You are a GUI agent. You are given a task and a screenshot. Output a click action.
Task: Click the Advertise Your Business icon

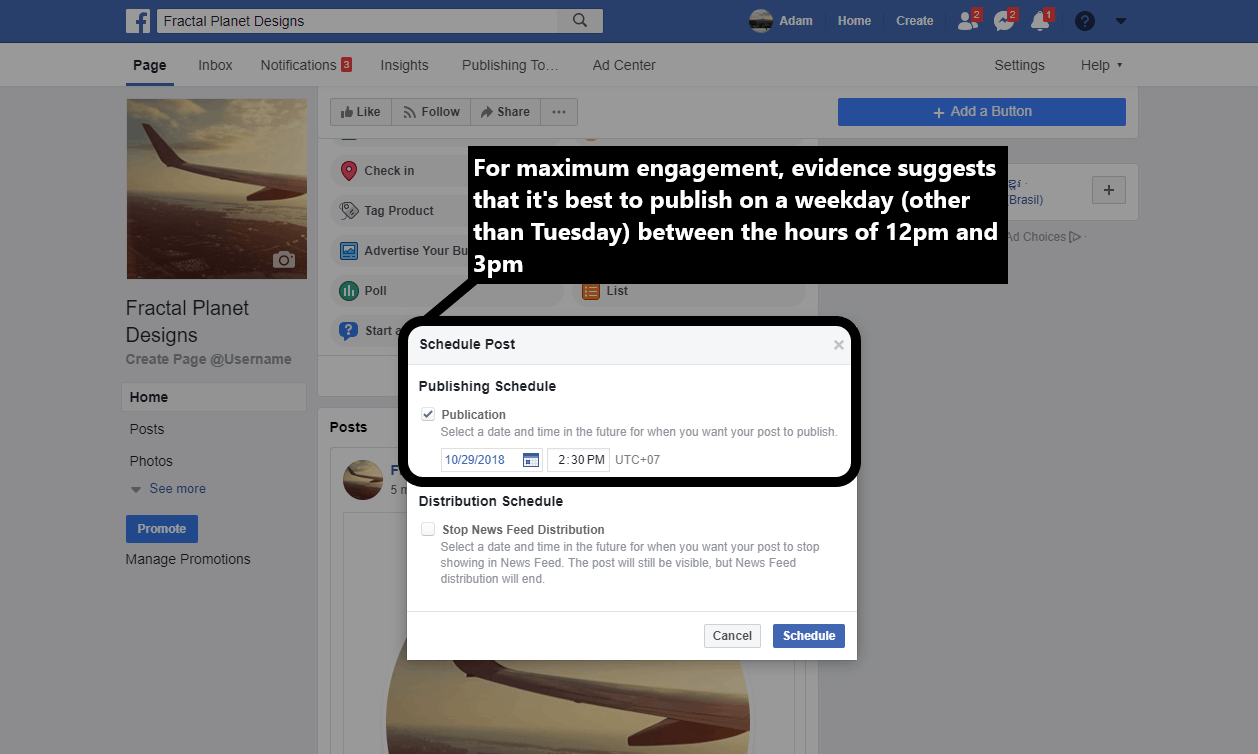coord(348,251)
